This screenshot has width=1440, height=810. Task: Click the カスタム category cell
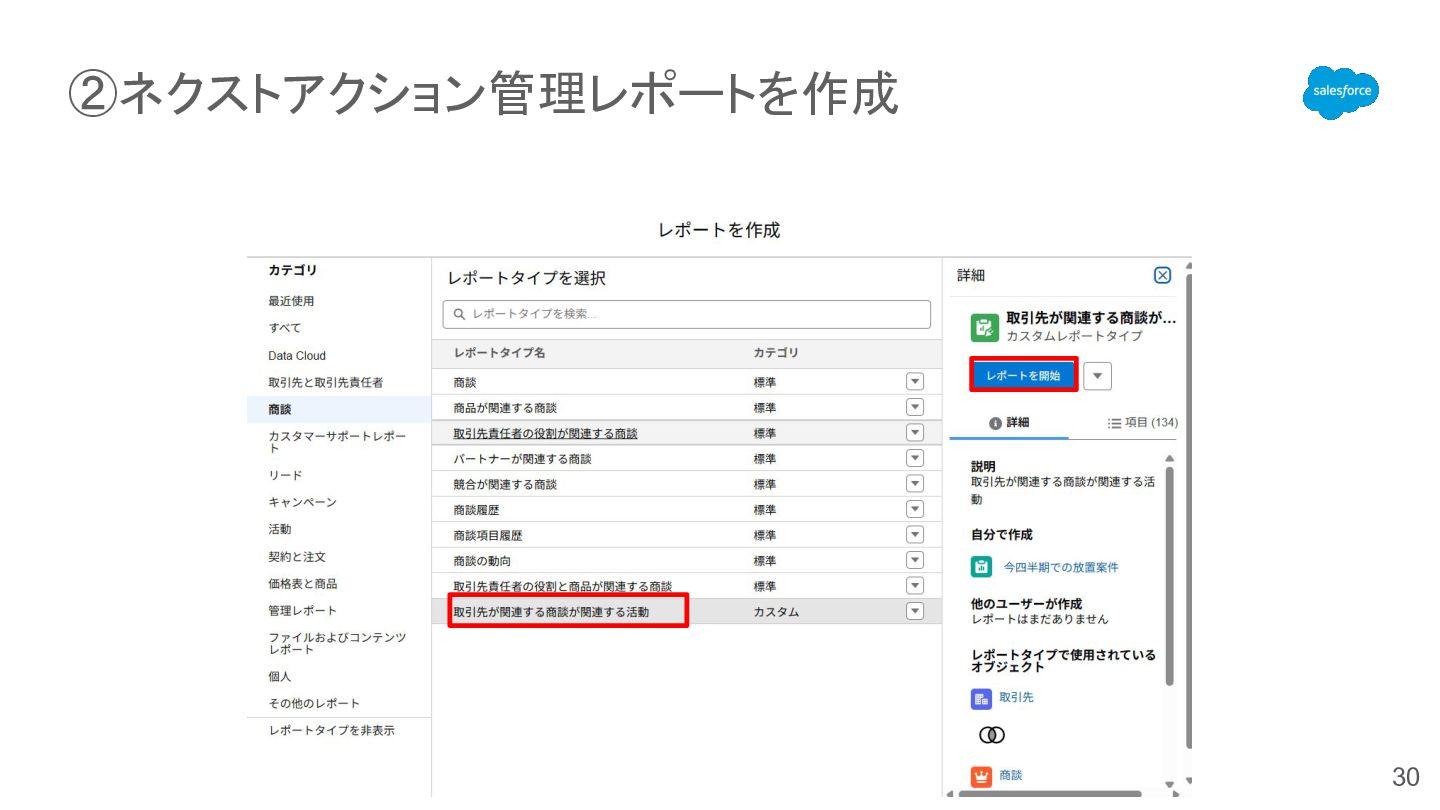click(x=776, y=612)
